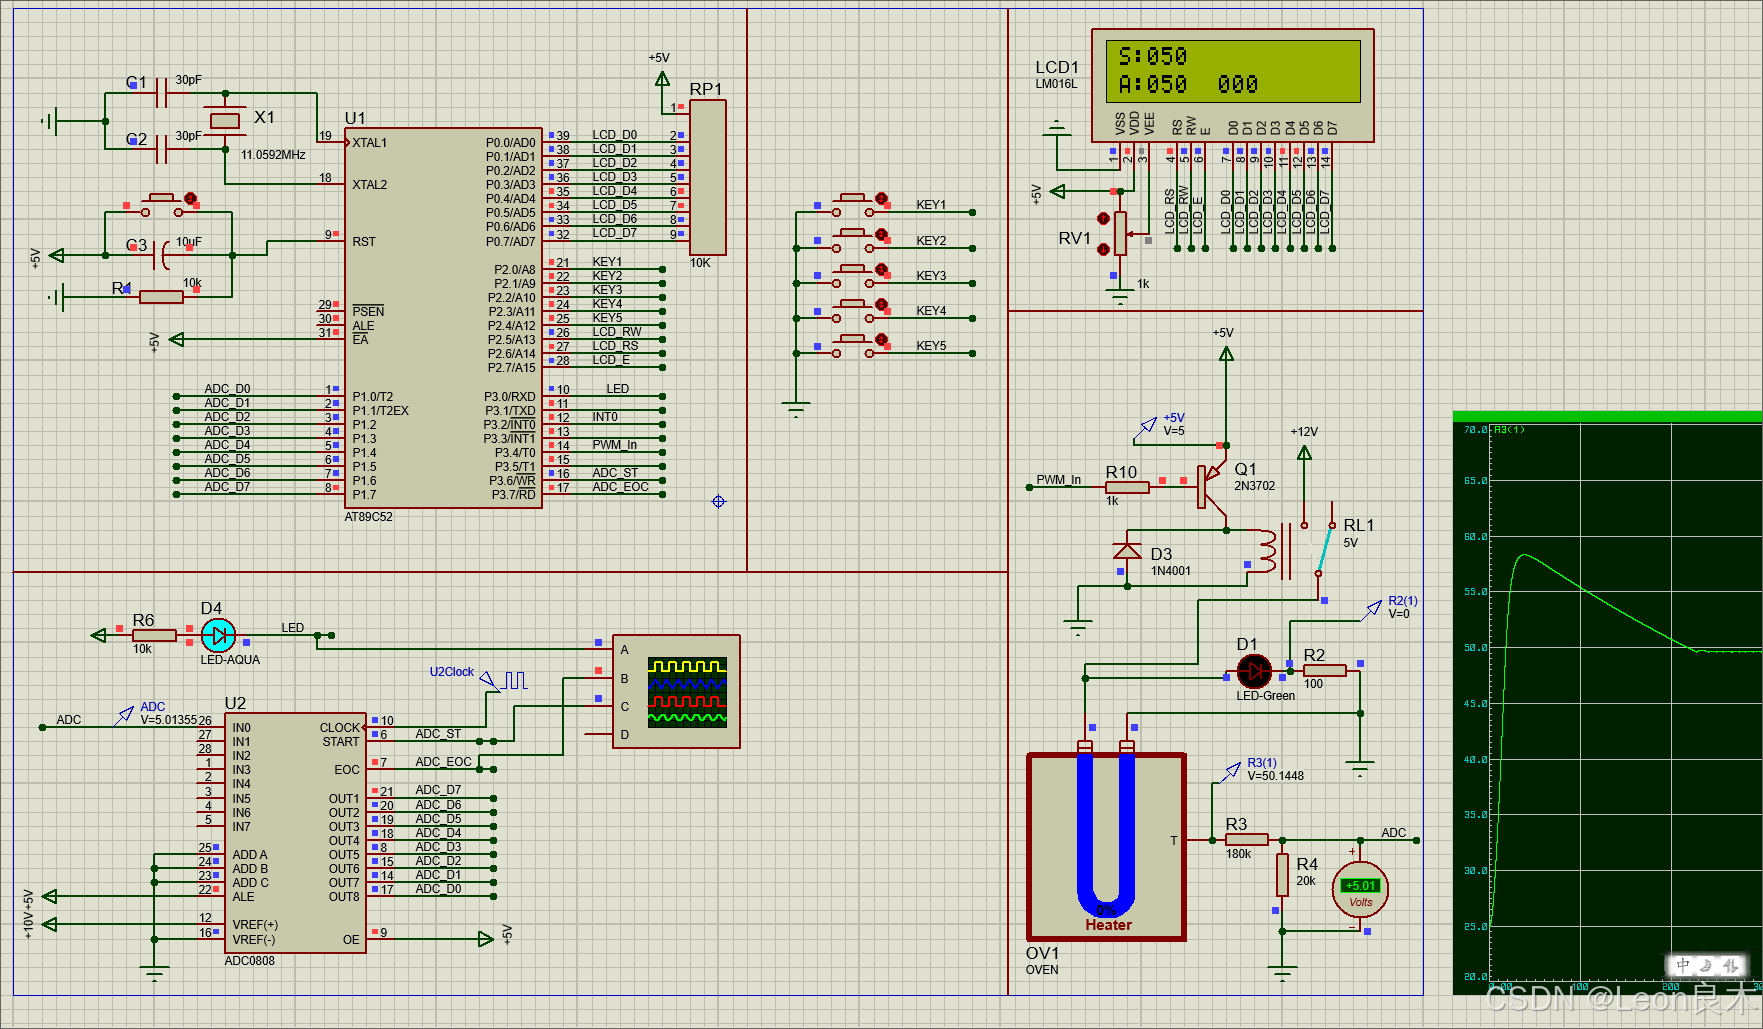Select the Q1 2N3702 transistor
The height and width of the screenshot is (1029, 1763).
click(1213, 487)
